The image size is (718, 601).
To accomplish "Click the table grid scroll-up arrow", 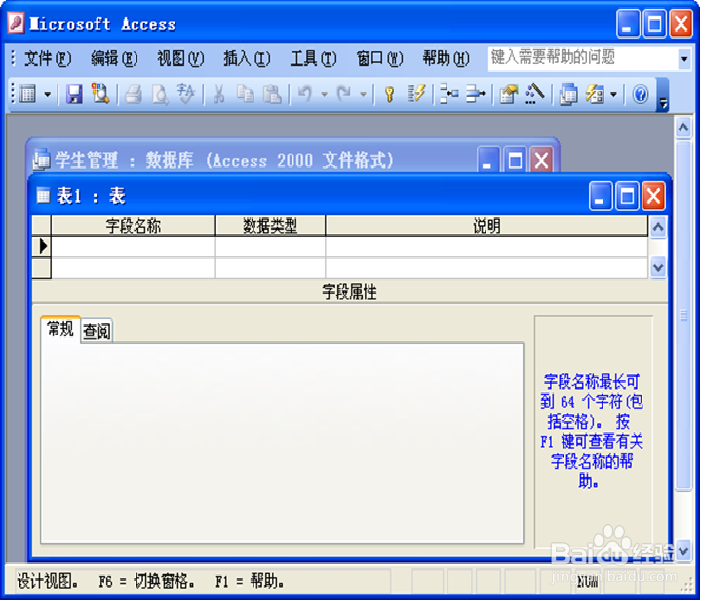I will click(x=658, y=227).
